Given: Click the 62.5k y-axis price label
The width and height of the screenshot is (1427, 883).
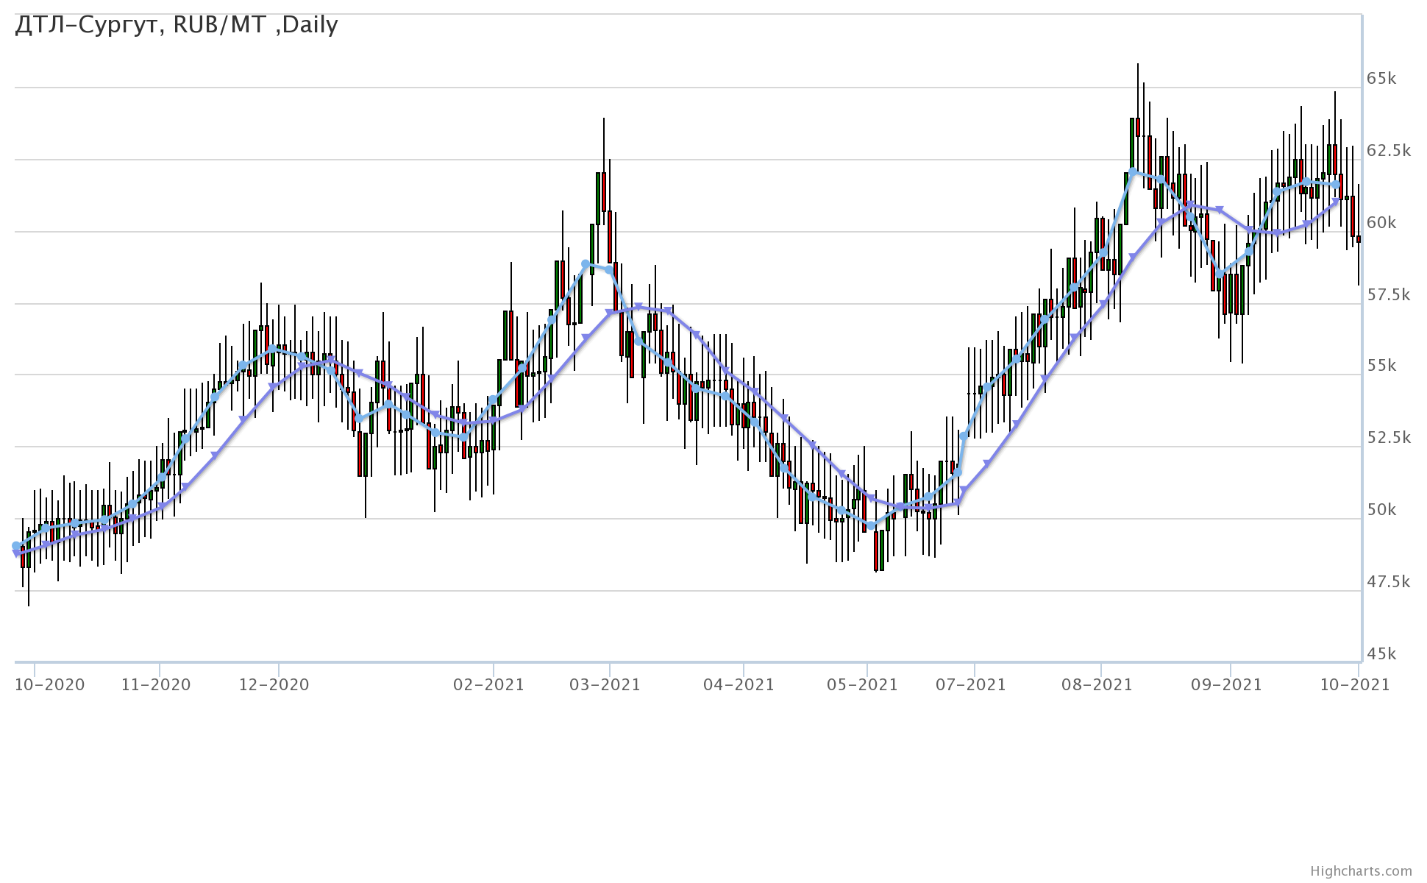Looking at the screenshot, I should 1388,151.
